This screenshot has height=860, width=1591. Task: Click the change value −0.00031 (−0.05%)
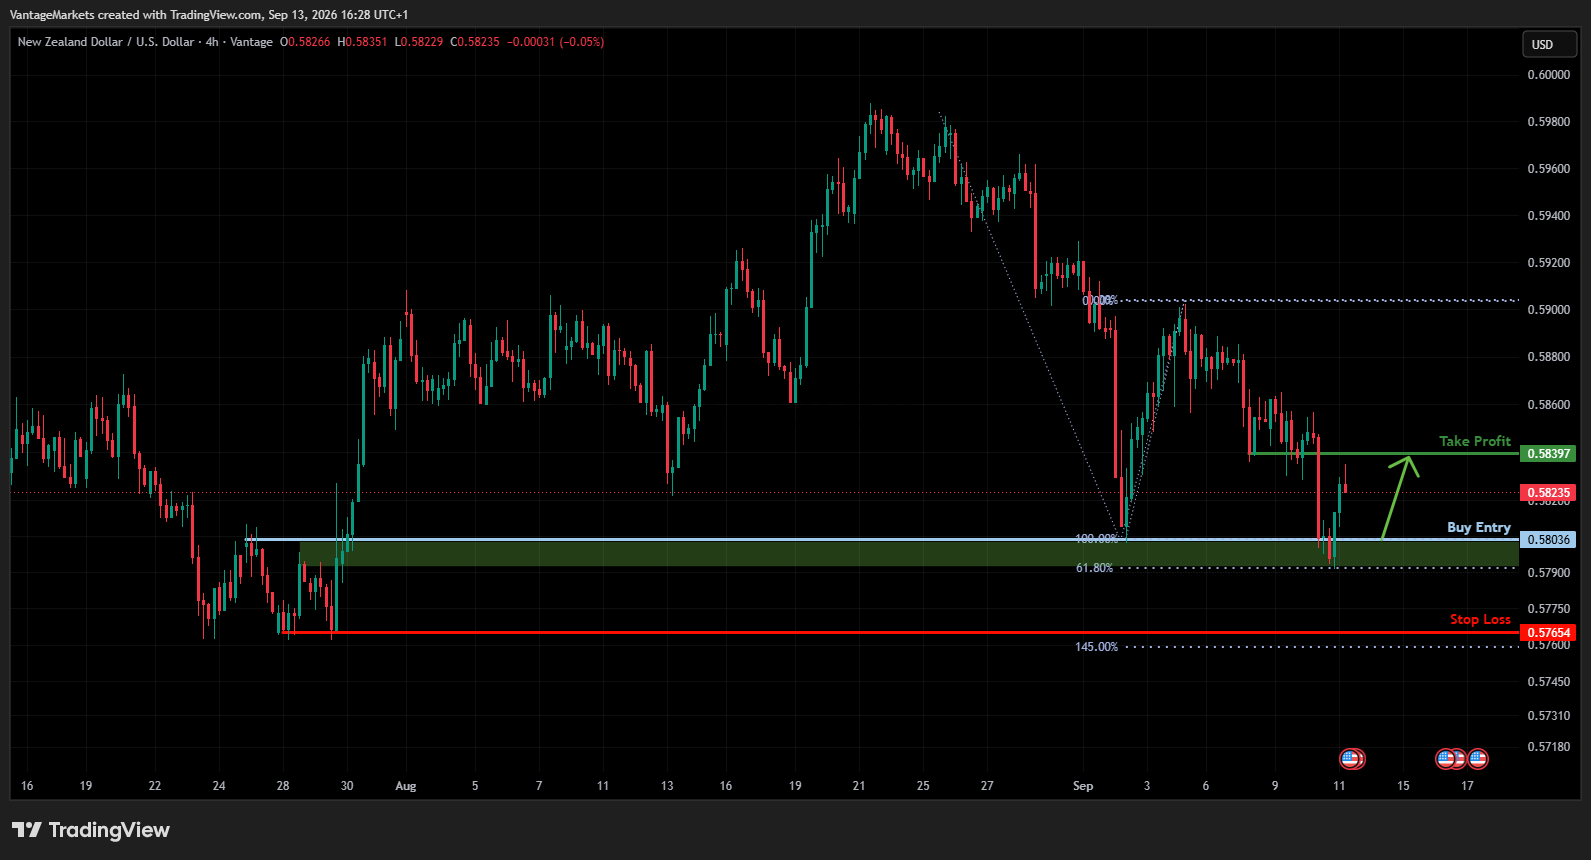point(555,42)
